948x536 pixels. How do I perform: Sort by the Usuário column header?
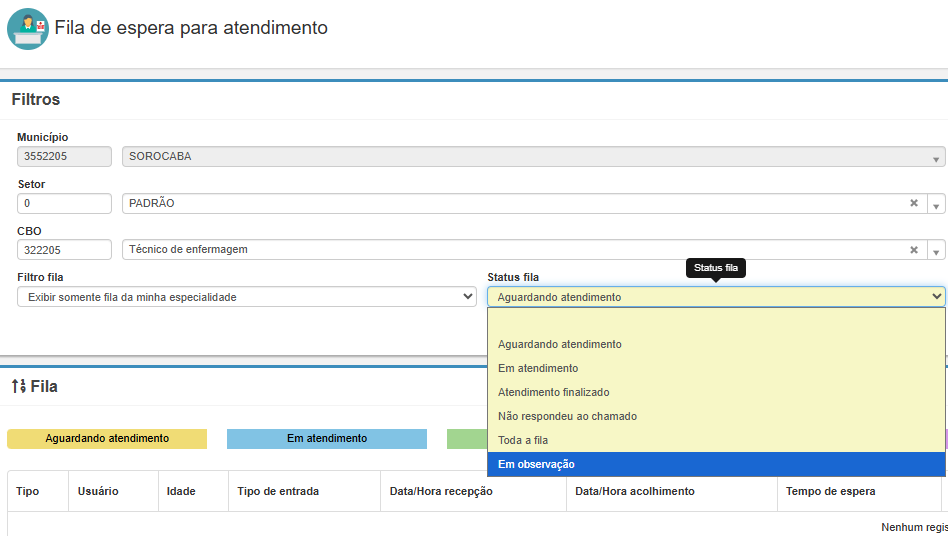coord(98,491)
